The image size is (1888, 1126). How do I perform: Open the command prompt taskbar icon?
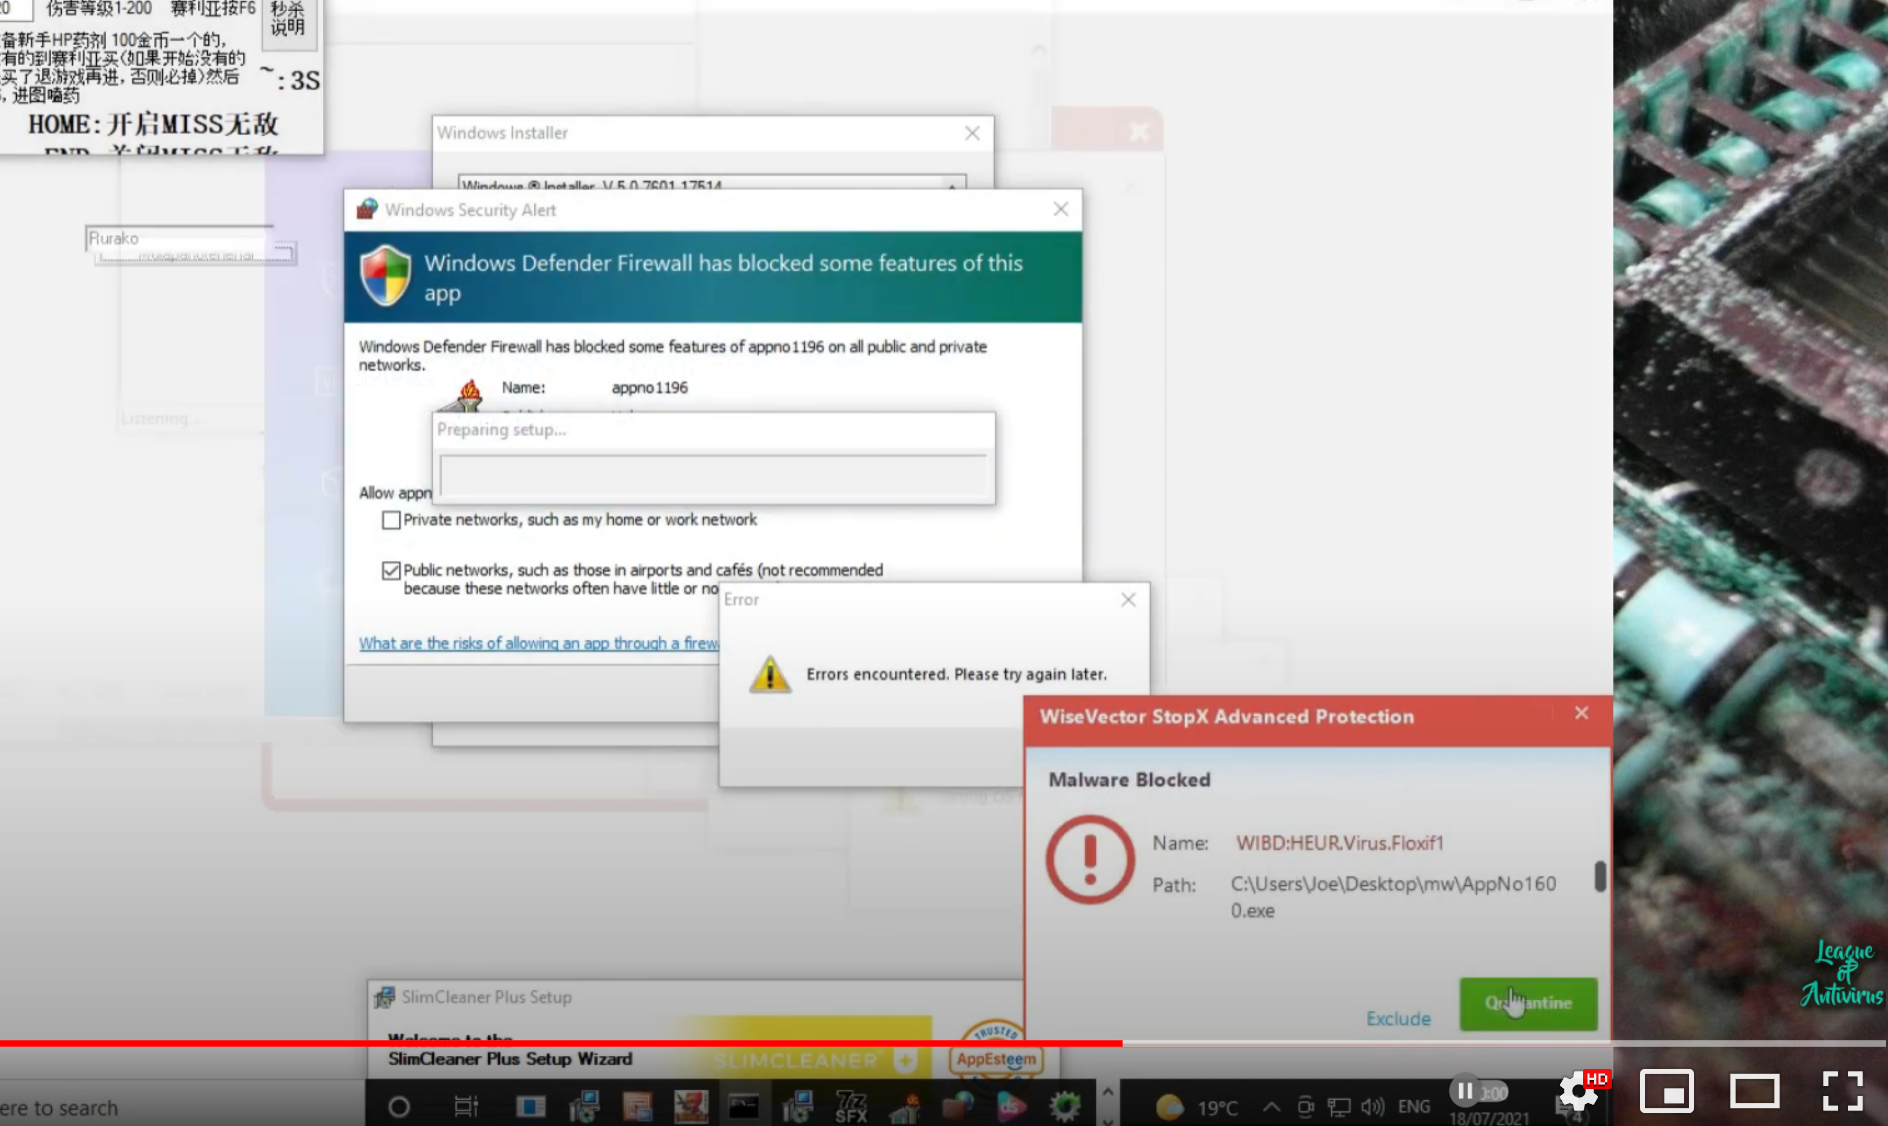[743, 1106]
